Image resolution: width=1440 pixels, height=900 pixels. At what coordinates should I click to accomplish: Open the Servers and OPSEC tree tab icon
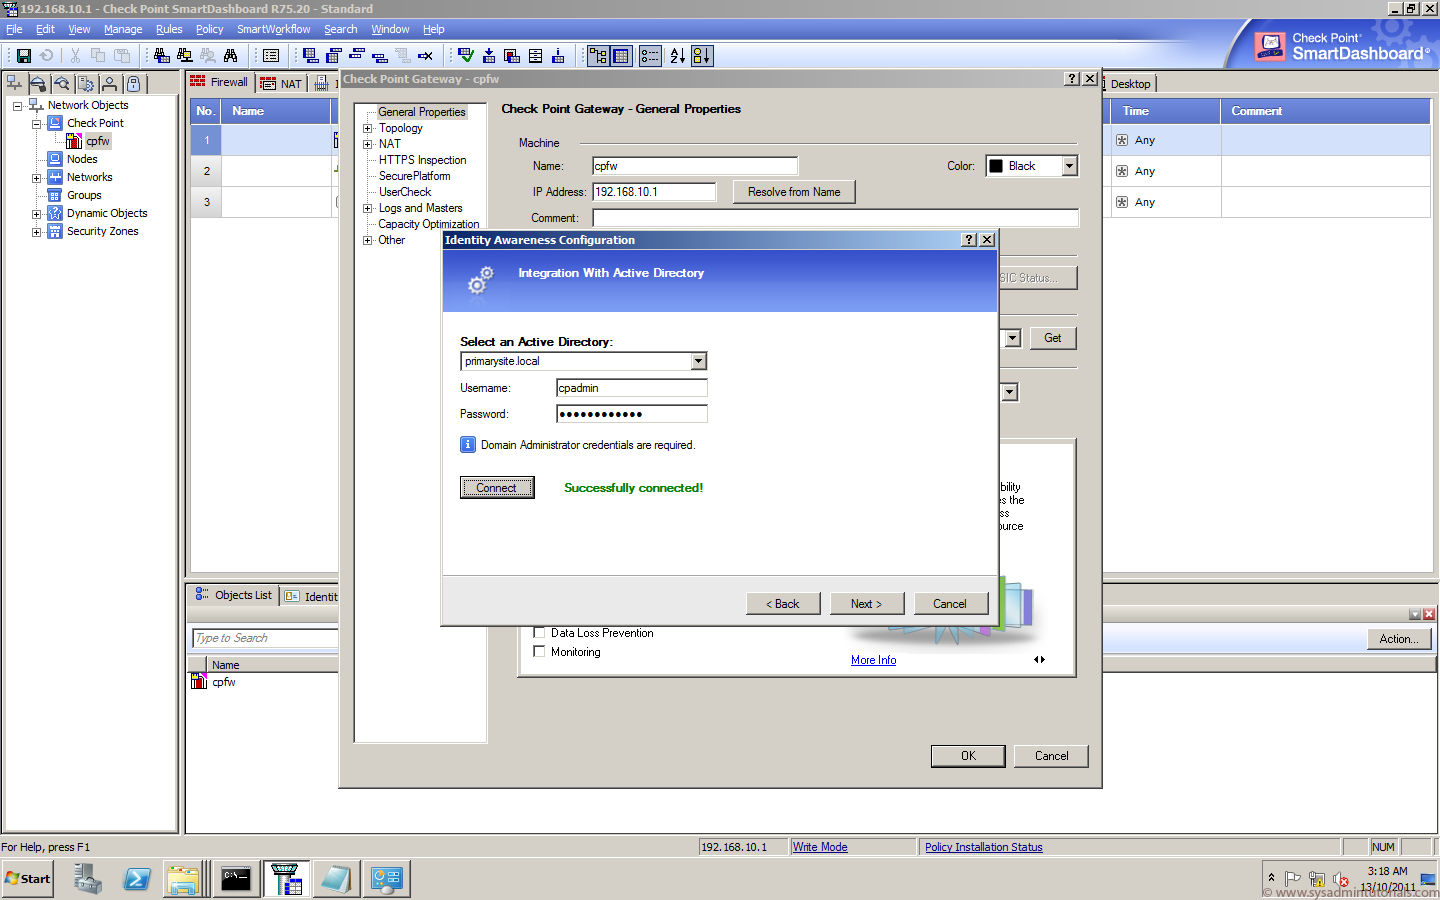[x=86, y=84]
